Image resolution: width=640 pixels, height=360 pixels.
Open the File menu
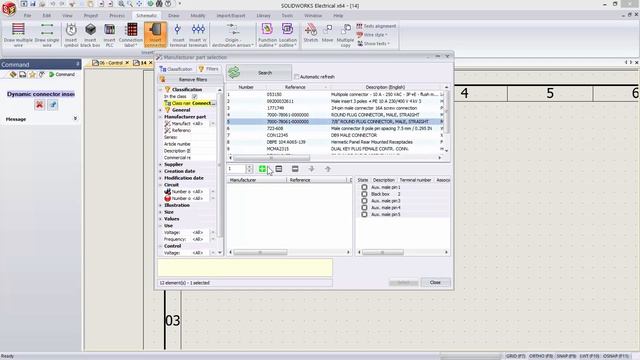click(x=27, y=16)
